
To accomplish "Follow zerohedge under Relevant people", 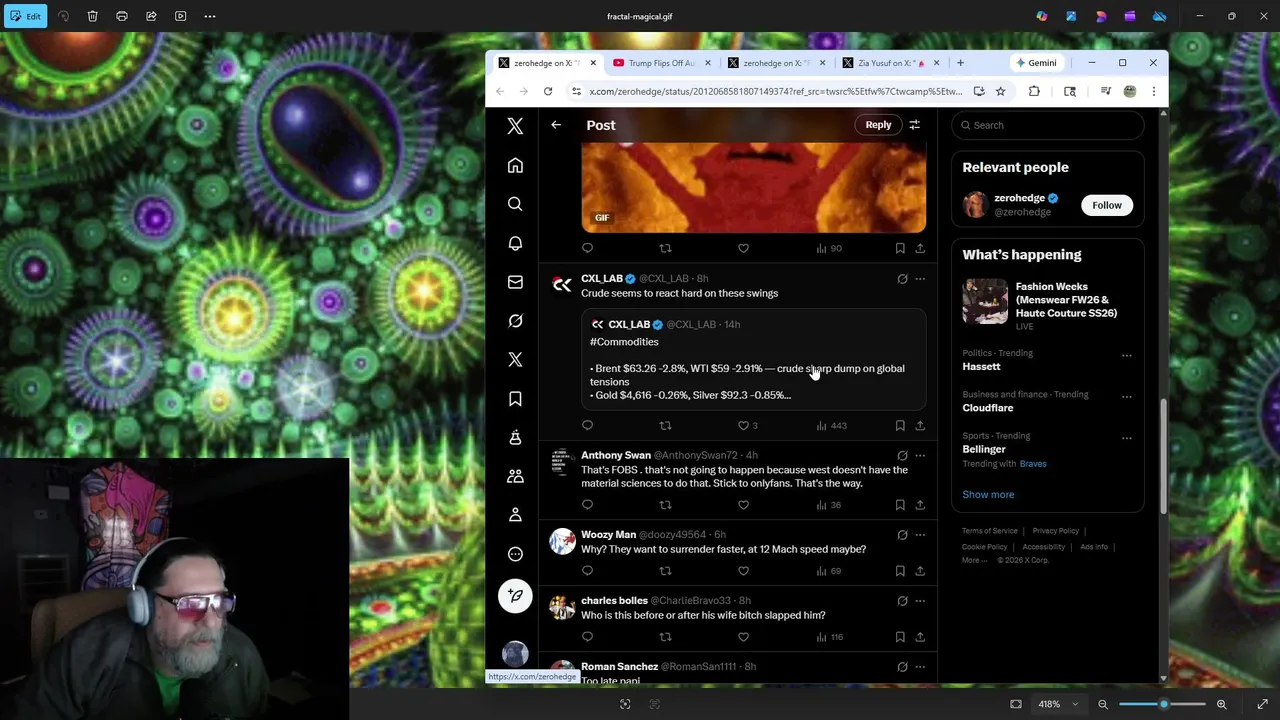I will tap(1107, 205).
